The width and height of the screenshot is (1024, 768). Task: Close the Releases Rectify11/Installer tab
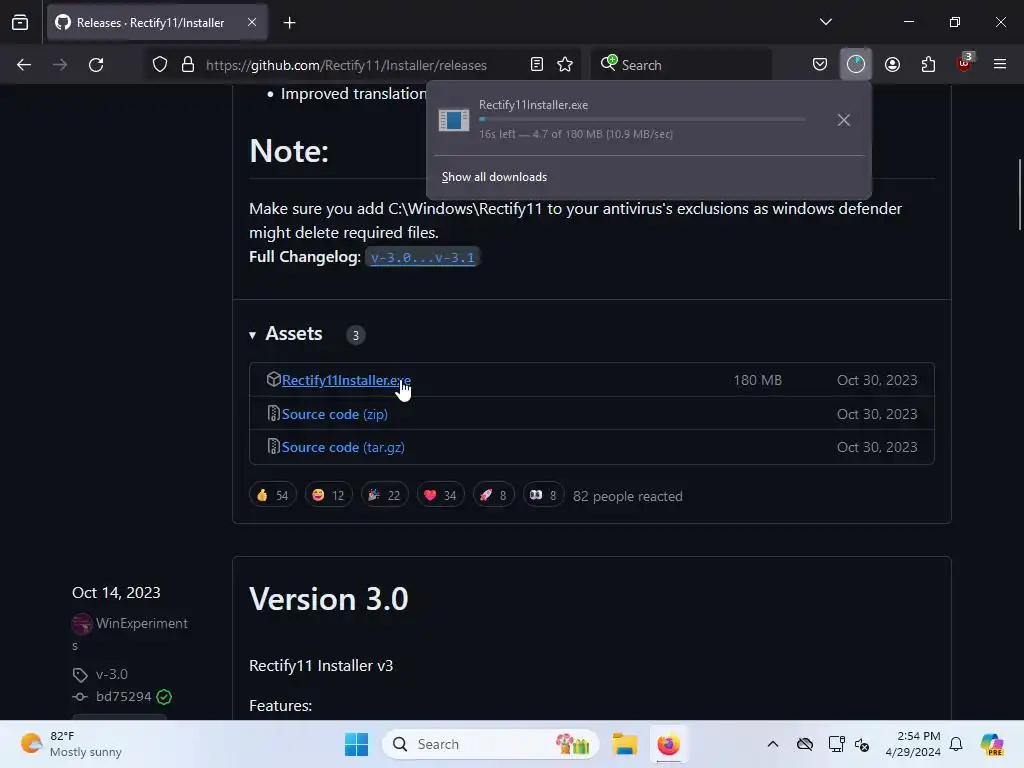pyautogui.click(x=252, y=23)
